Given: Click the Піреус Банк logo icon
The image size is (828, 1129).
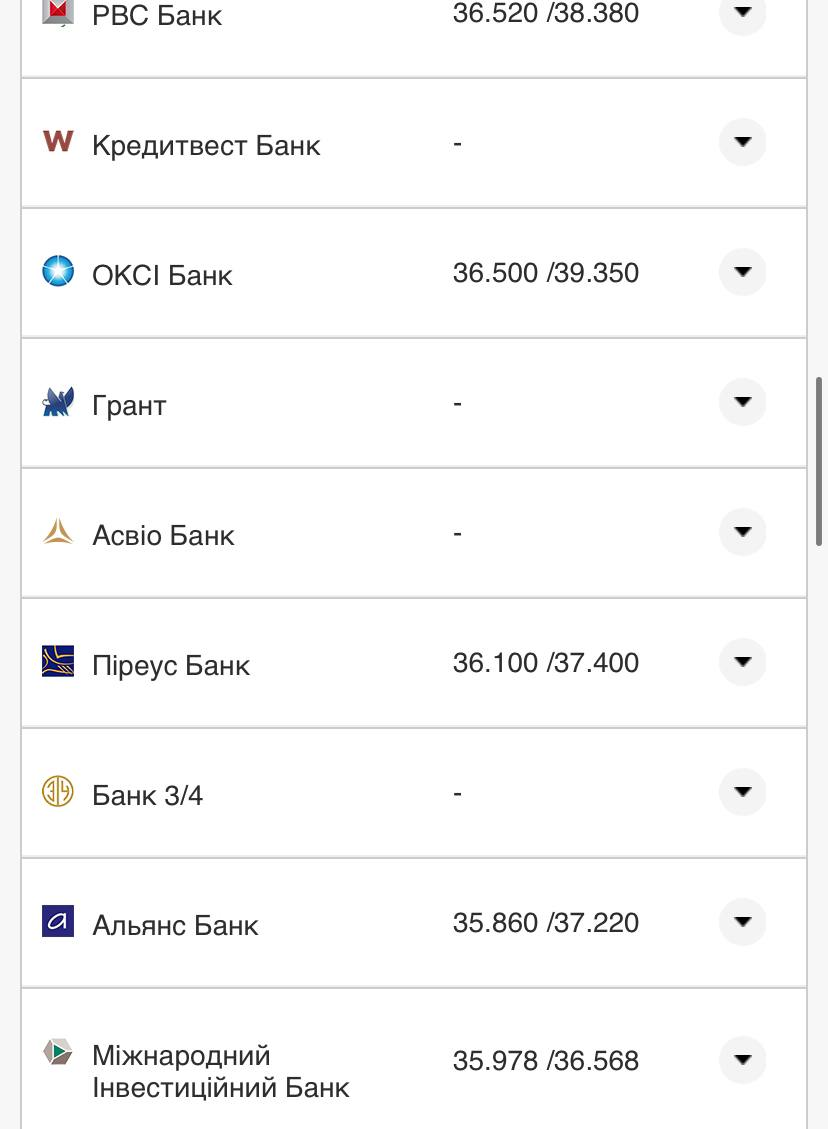Looking at the screenshot, I should point(58,662).
